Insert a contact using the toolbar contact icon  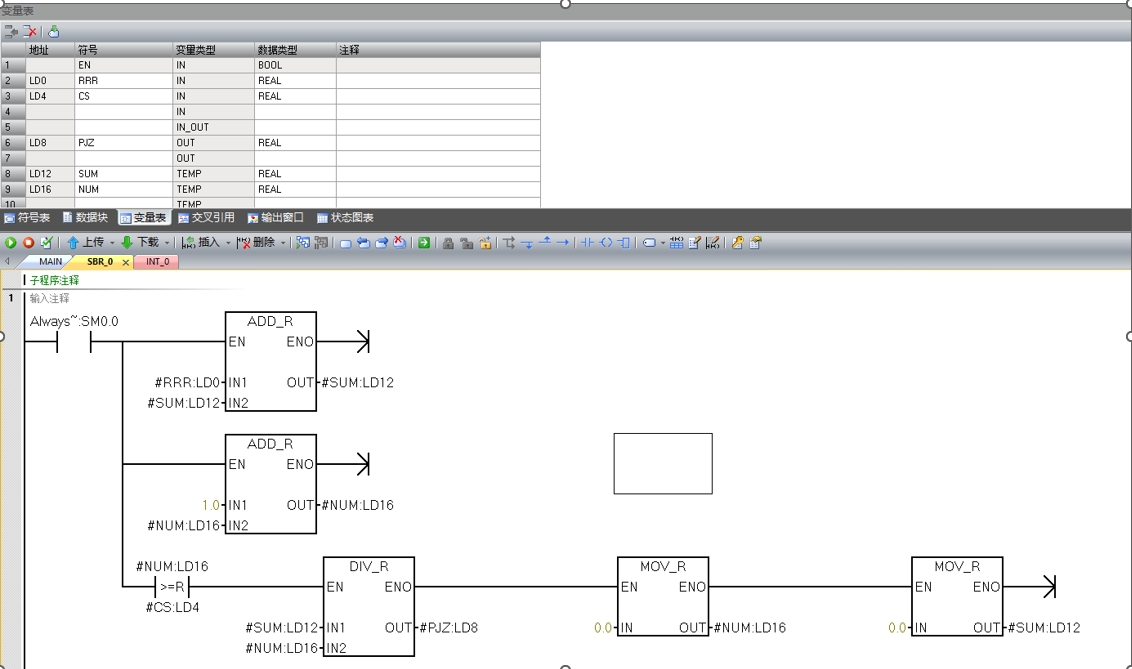pos(588,243)
